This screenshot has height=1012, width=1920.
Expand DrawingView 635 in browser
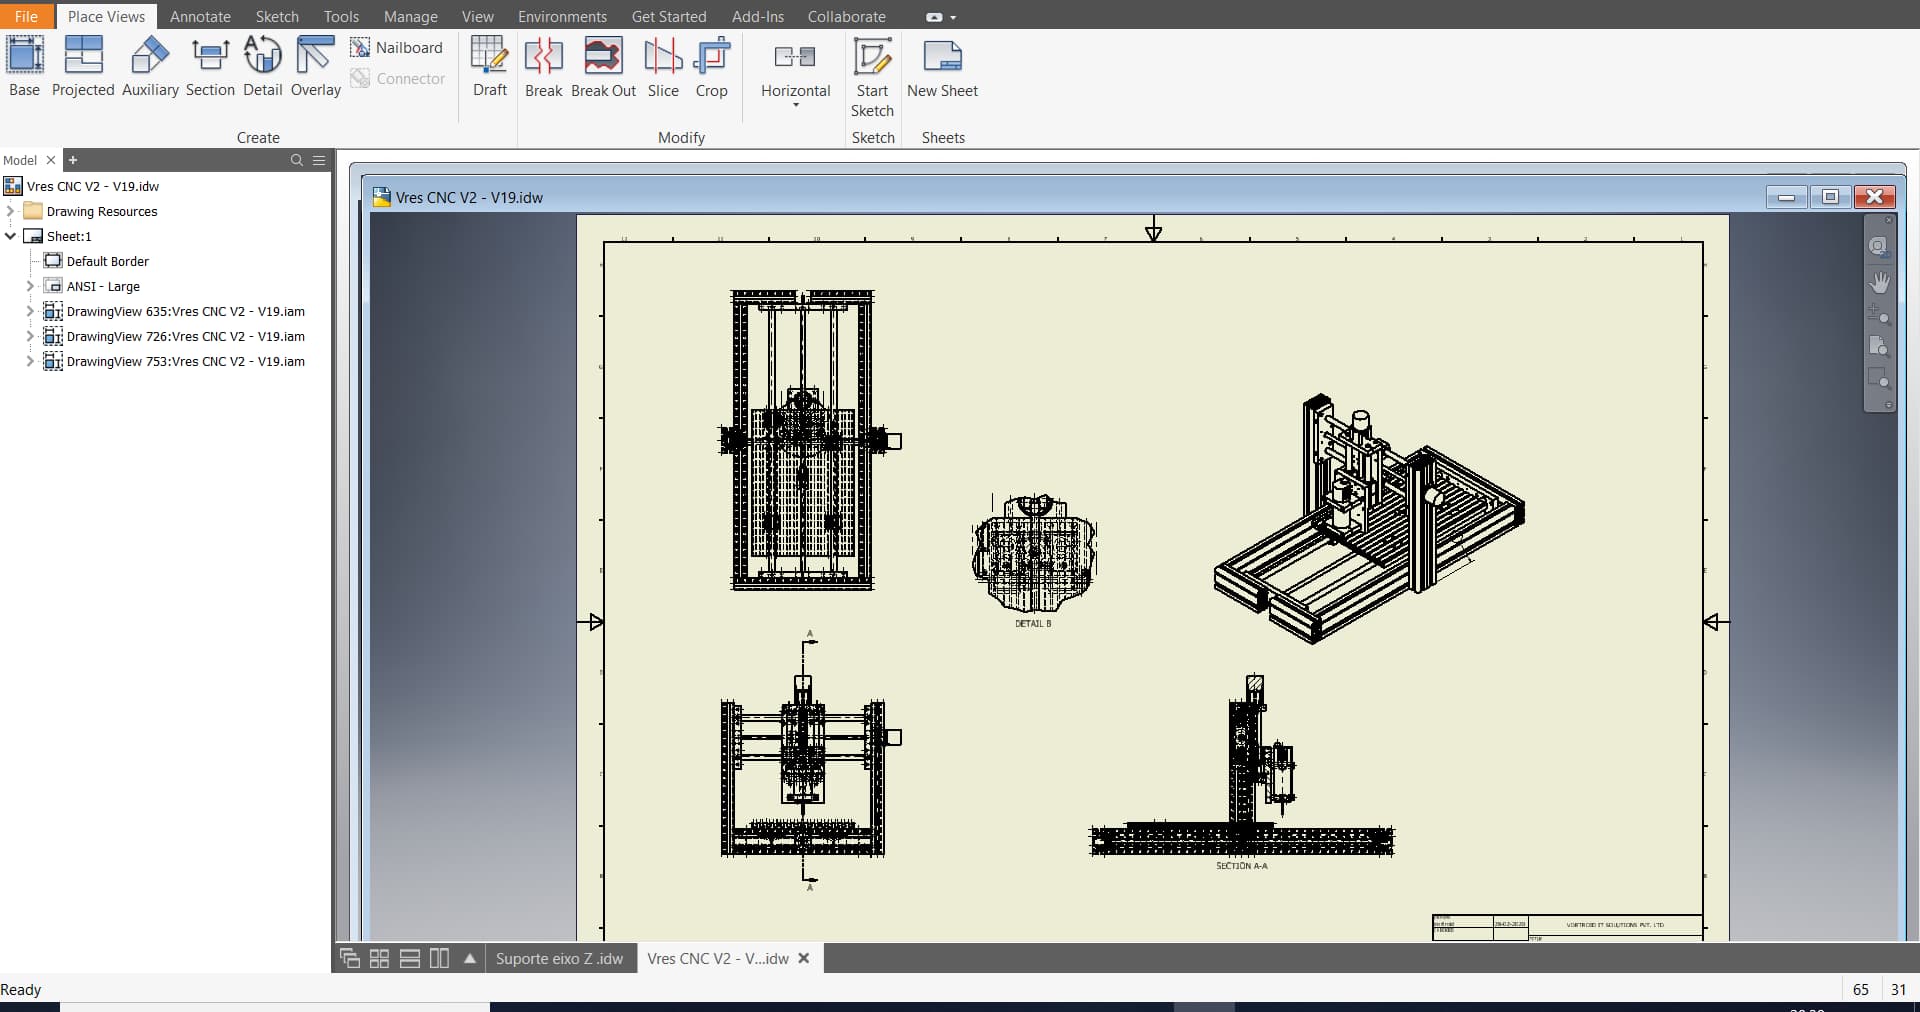[30, 311]
